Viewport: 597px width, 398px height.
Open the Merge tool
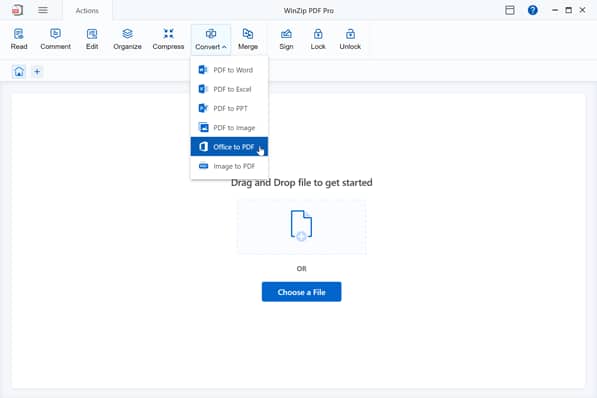point(247,39)
